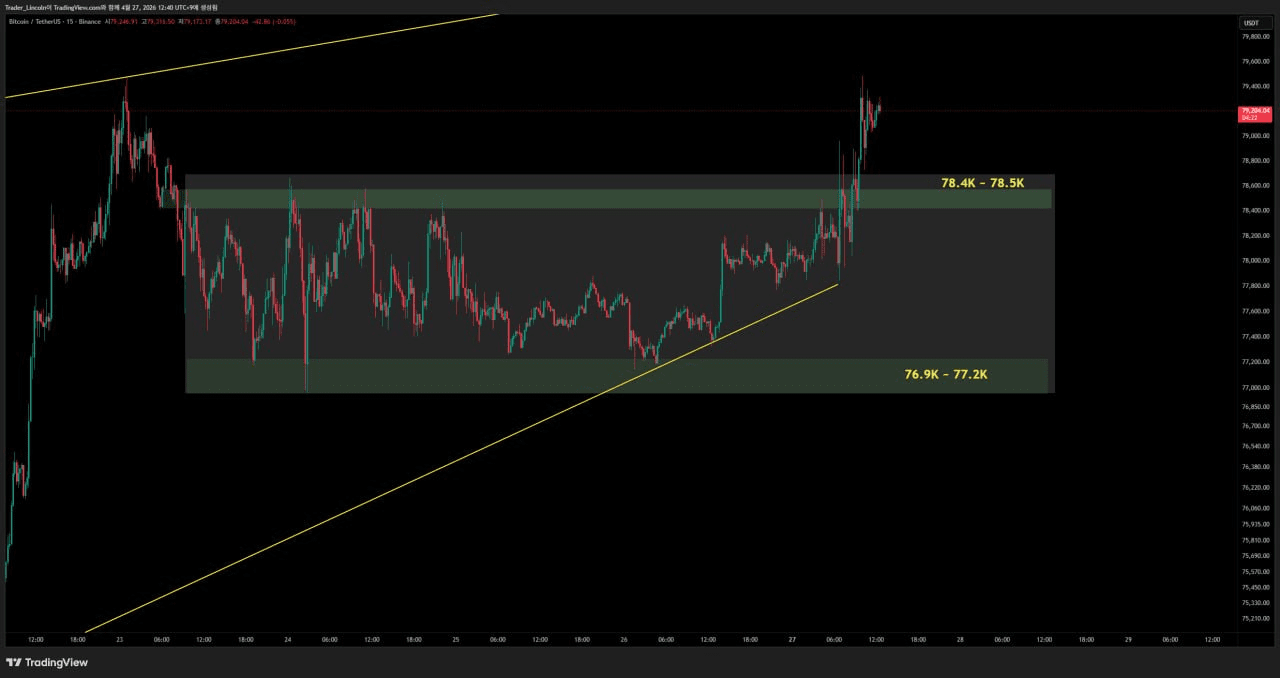Image resolution: width=1280 pixels, height=678 pixels.
Task: Click the date label 27 on the time axis
Action: (791, 639)
